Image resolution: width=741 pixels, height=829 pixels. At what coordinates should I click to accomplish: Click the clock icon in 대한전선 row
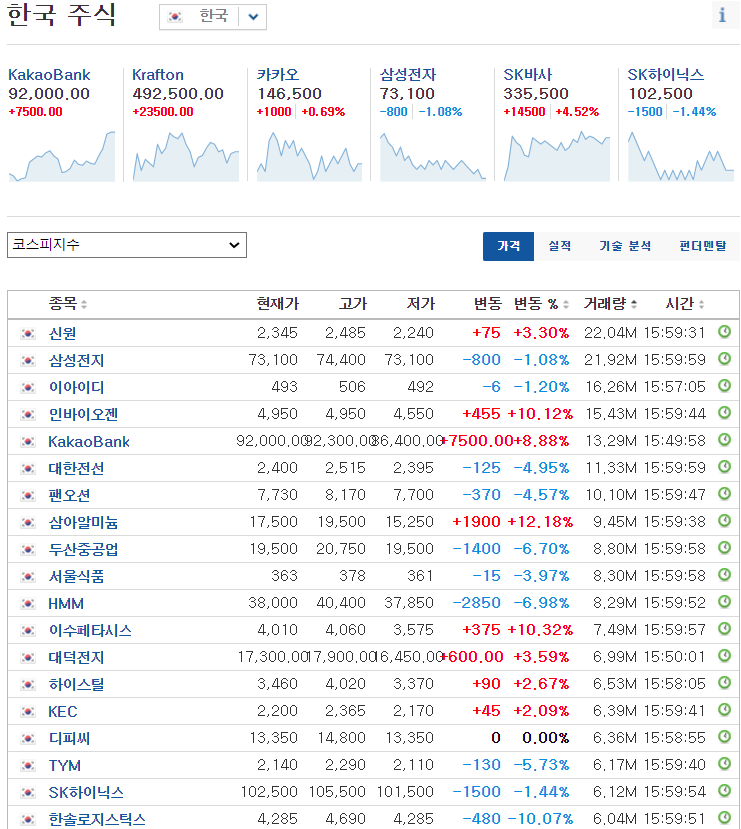[724, 467]
